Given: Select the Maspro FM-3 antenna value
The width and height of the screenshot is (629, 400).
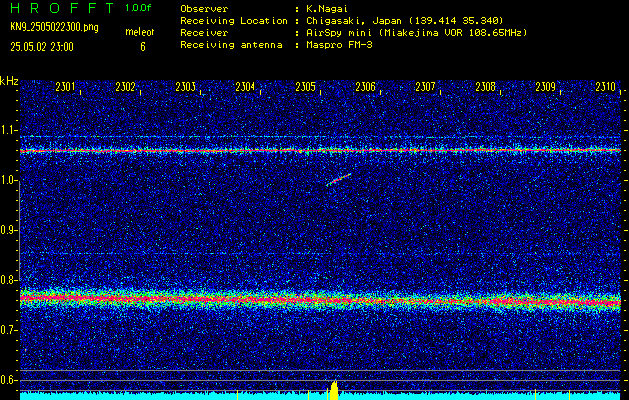Looking at the screenshot, I should 339,45.
